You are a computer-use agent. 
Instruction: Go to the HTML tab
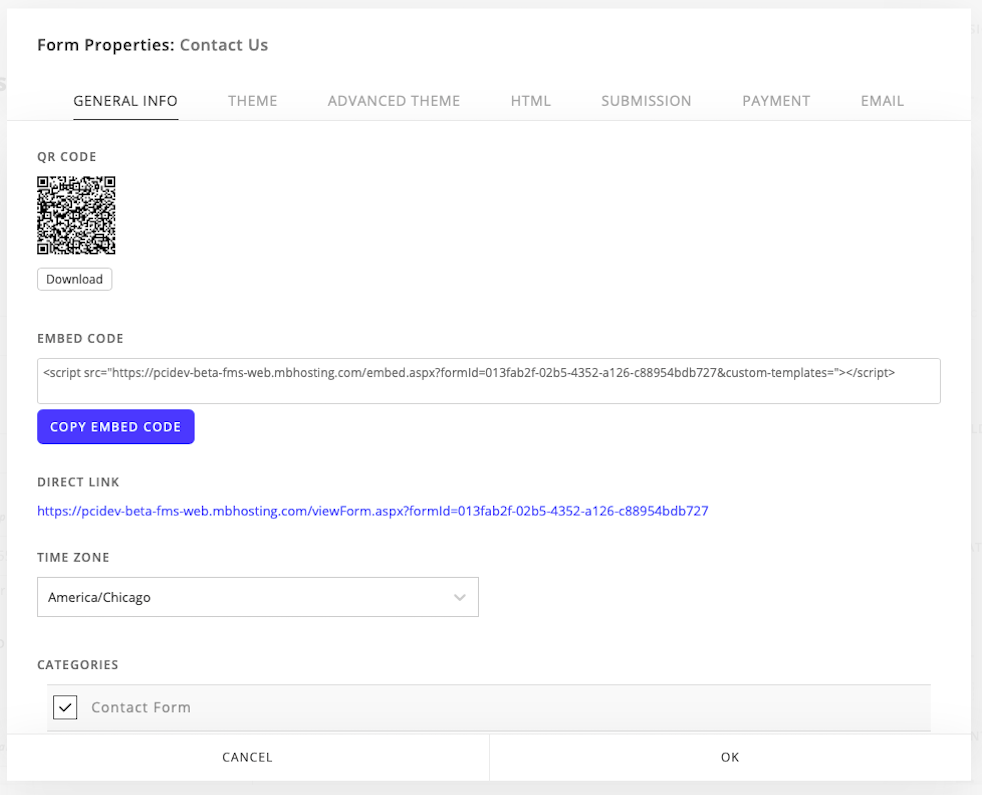tap(530, 101)
